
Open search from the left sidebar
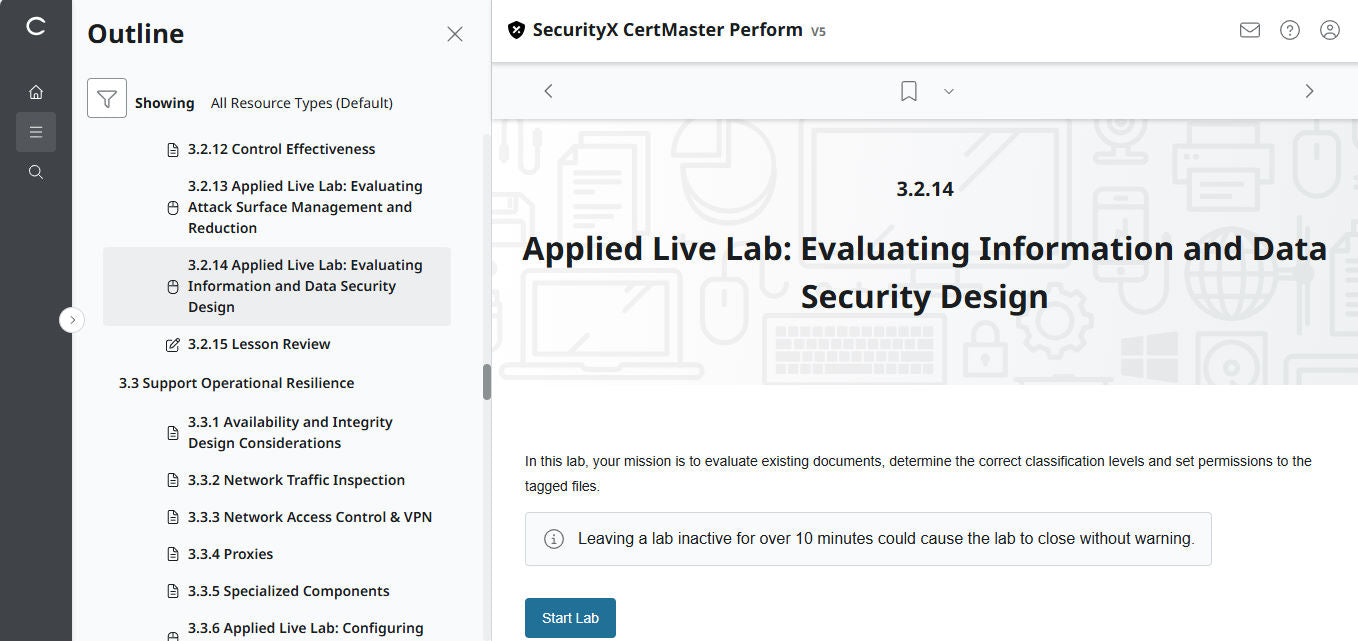[36, 171]
